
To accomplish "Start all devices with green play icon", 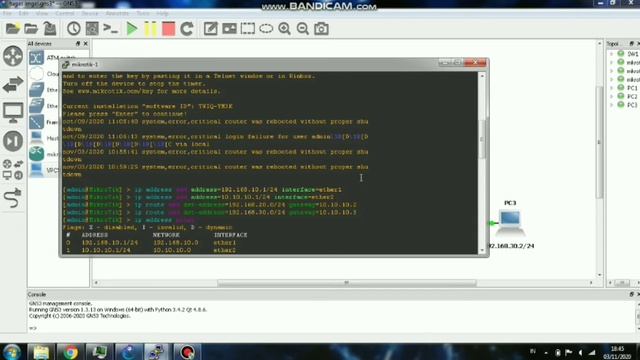I will click(131, 29).
